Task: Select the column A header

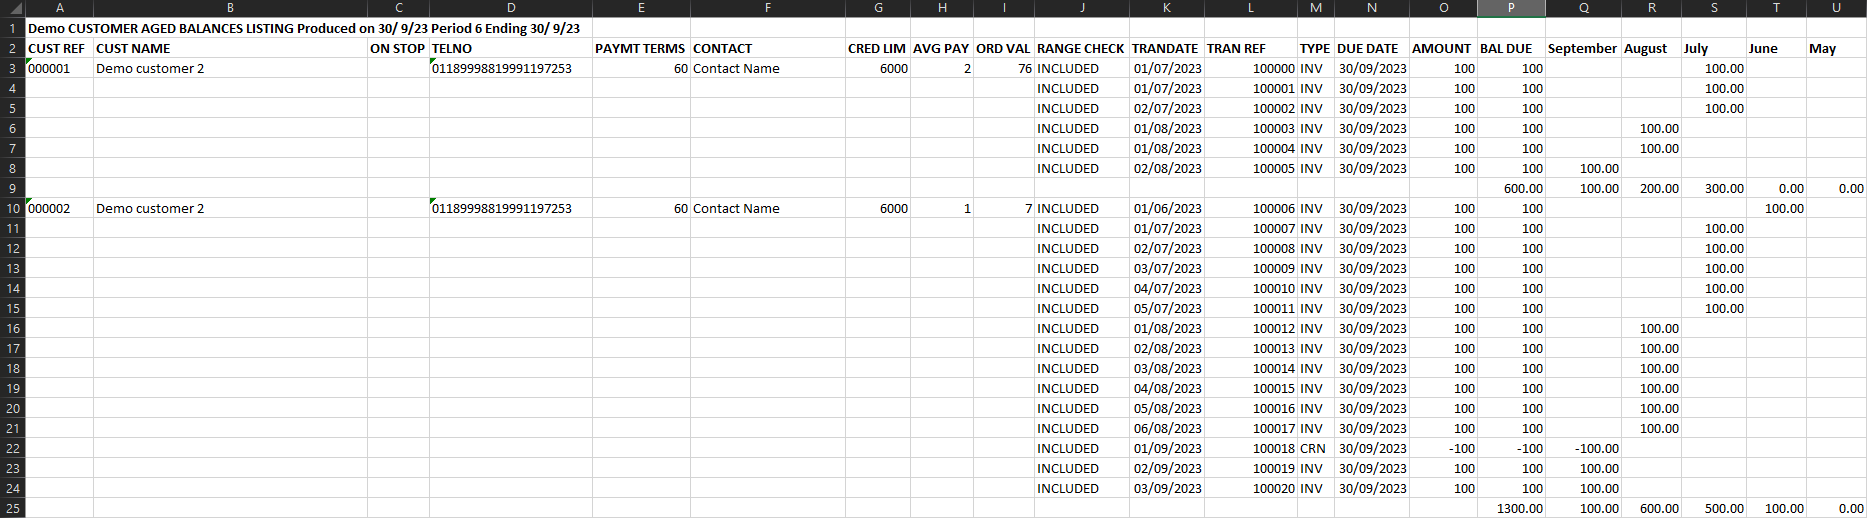Action: coord(59,8)
